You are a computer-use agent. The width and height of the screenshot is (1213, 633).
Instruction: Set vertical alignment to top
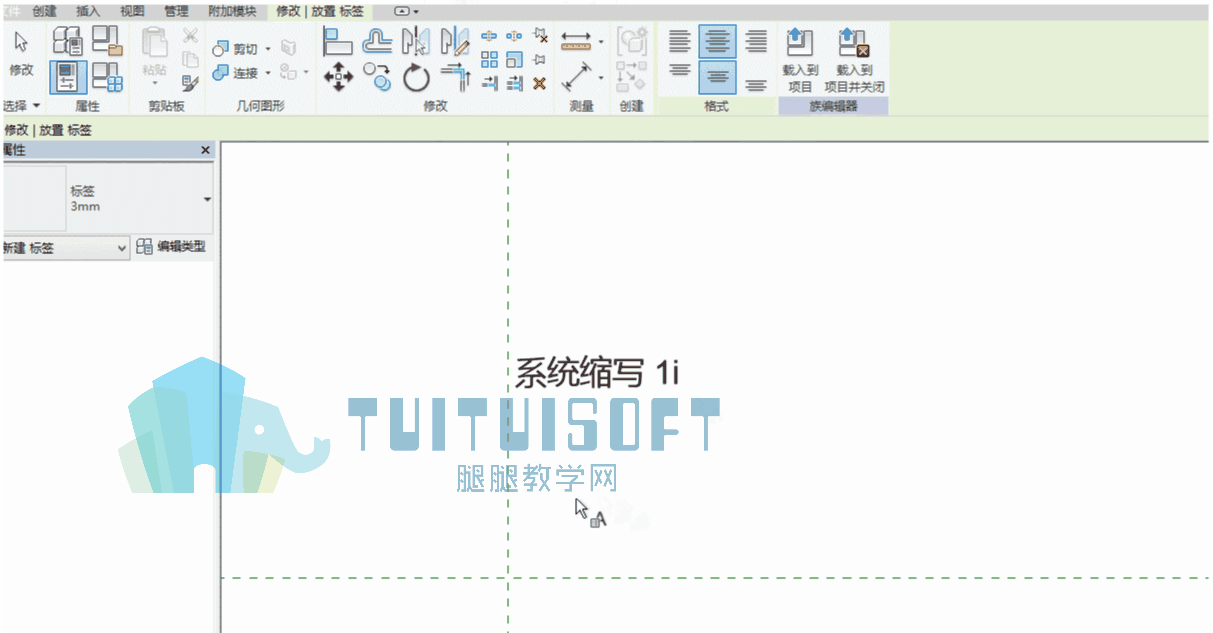click(x=680, y=72)
